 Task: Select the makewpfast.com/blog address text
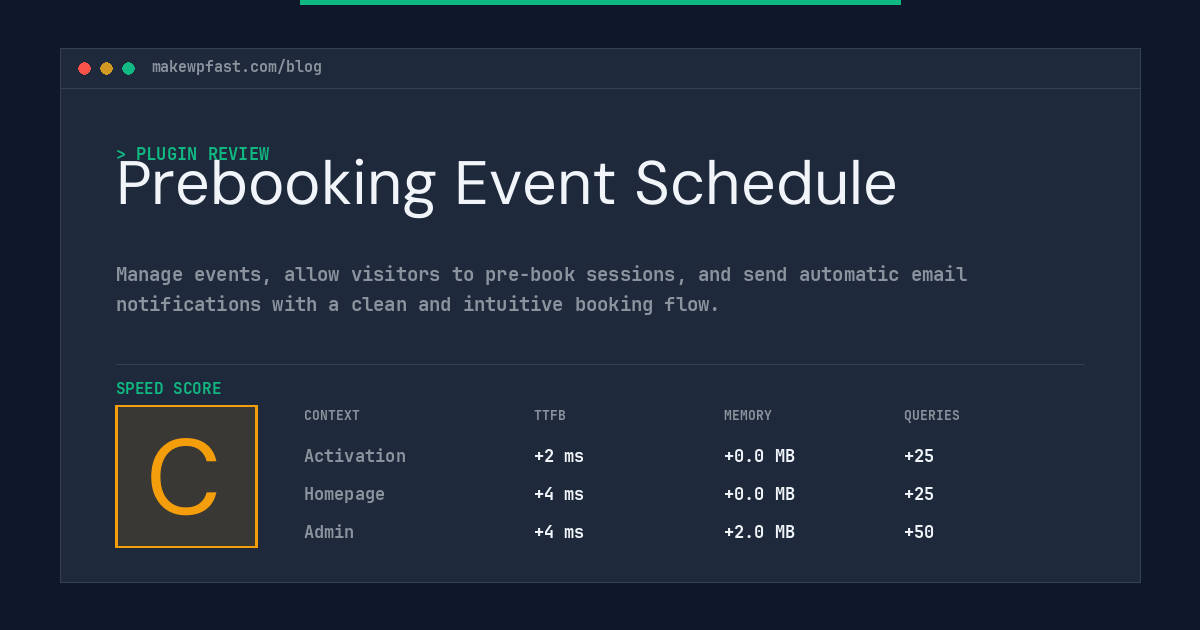[x=237, y=67]
